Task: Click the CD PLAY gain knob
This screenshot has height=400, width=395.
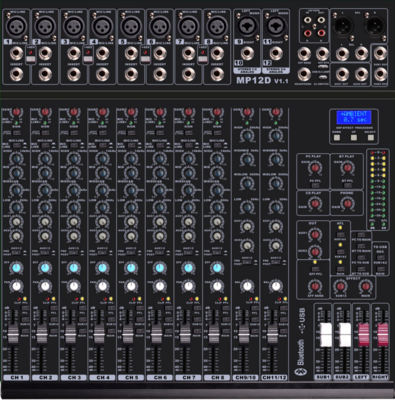Action: coord(315,203)
